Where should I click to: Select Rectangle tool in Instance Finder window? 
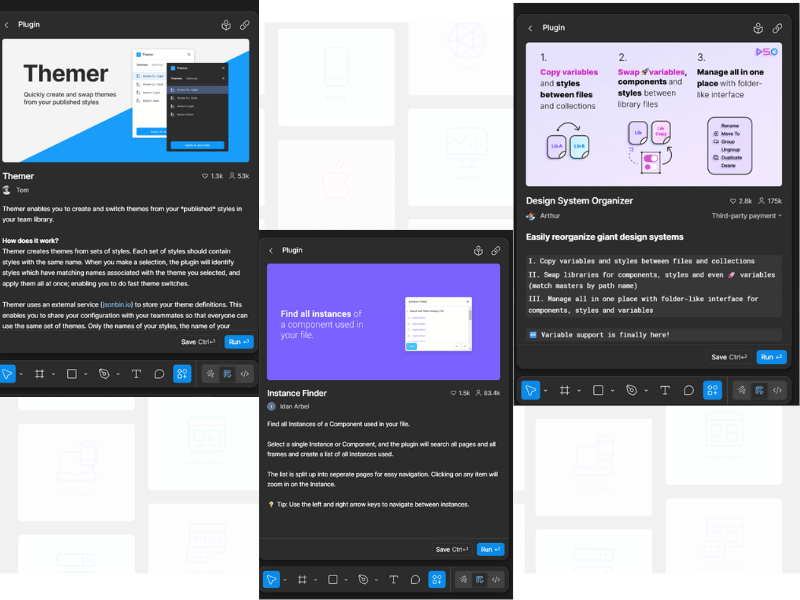[333, 580]
